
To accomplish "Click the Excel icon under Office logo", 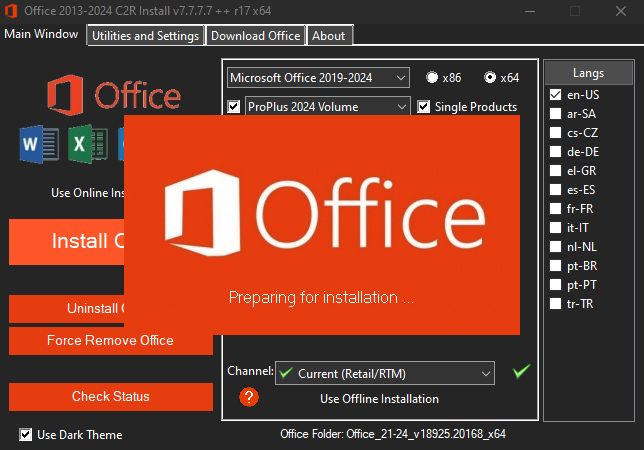I will (88, 144).
